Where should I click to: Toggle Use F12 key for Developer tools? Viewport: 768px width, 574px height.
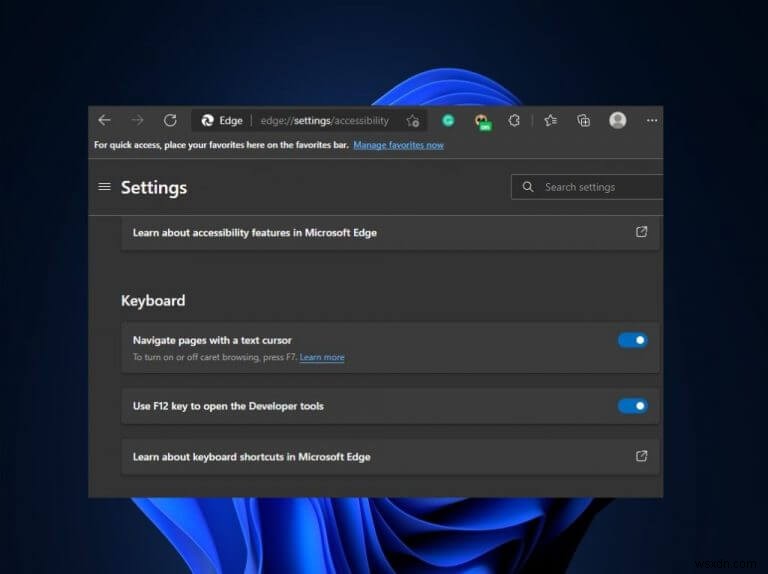coord(633,406)
